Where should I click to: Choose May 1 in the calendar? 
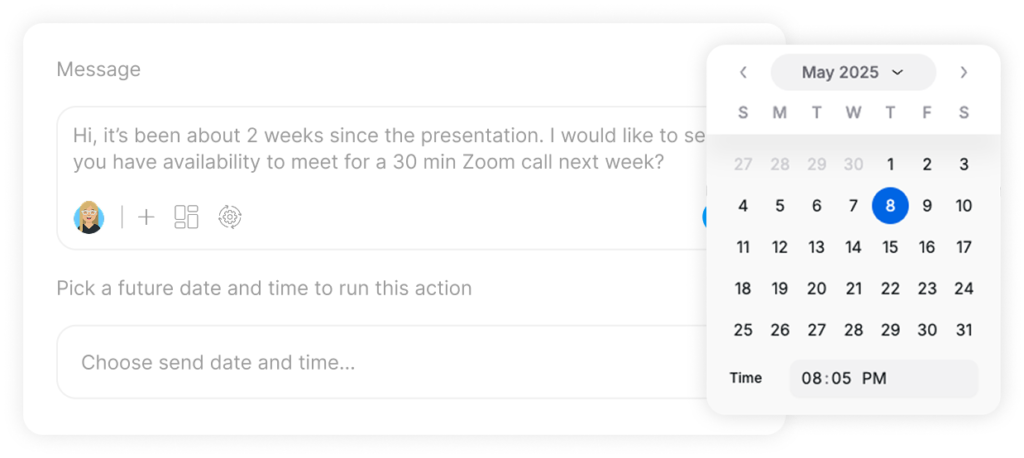[890, 165]
